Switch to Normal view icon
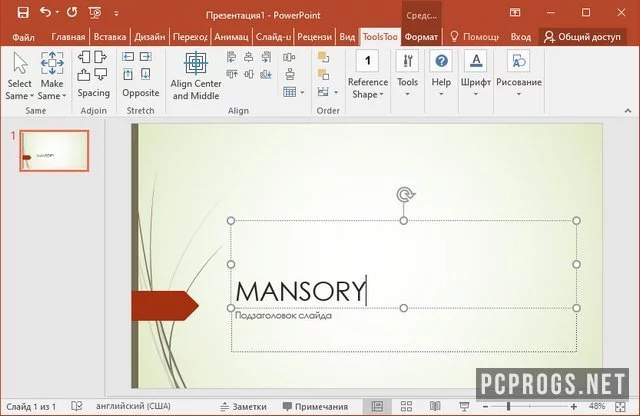The height and width of the screenshot is (416, 640). click(x=377, y=406)
